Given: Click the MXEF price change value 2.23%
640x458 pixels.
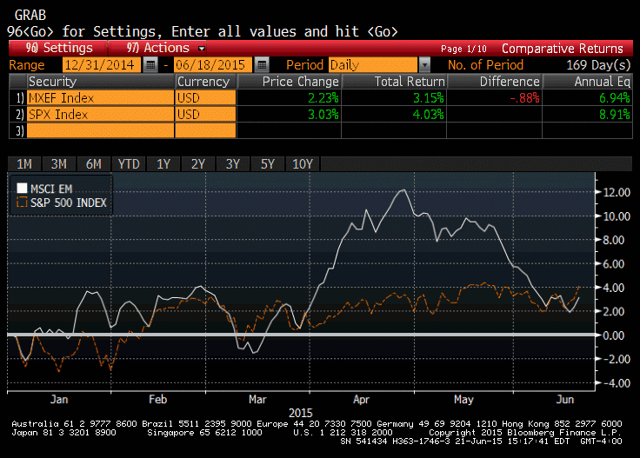Looking at the screenshot, I should [x=323, y=98].
